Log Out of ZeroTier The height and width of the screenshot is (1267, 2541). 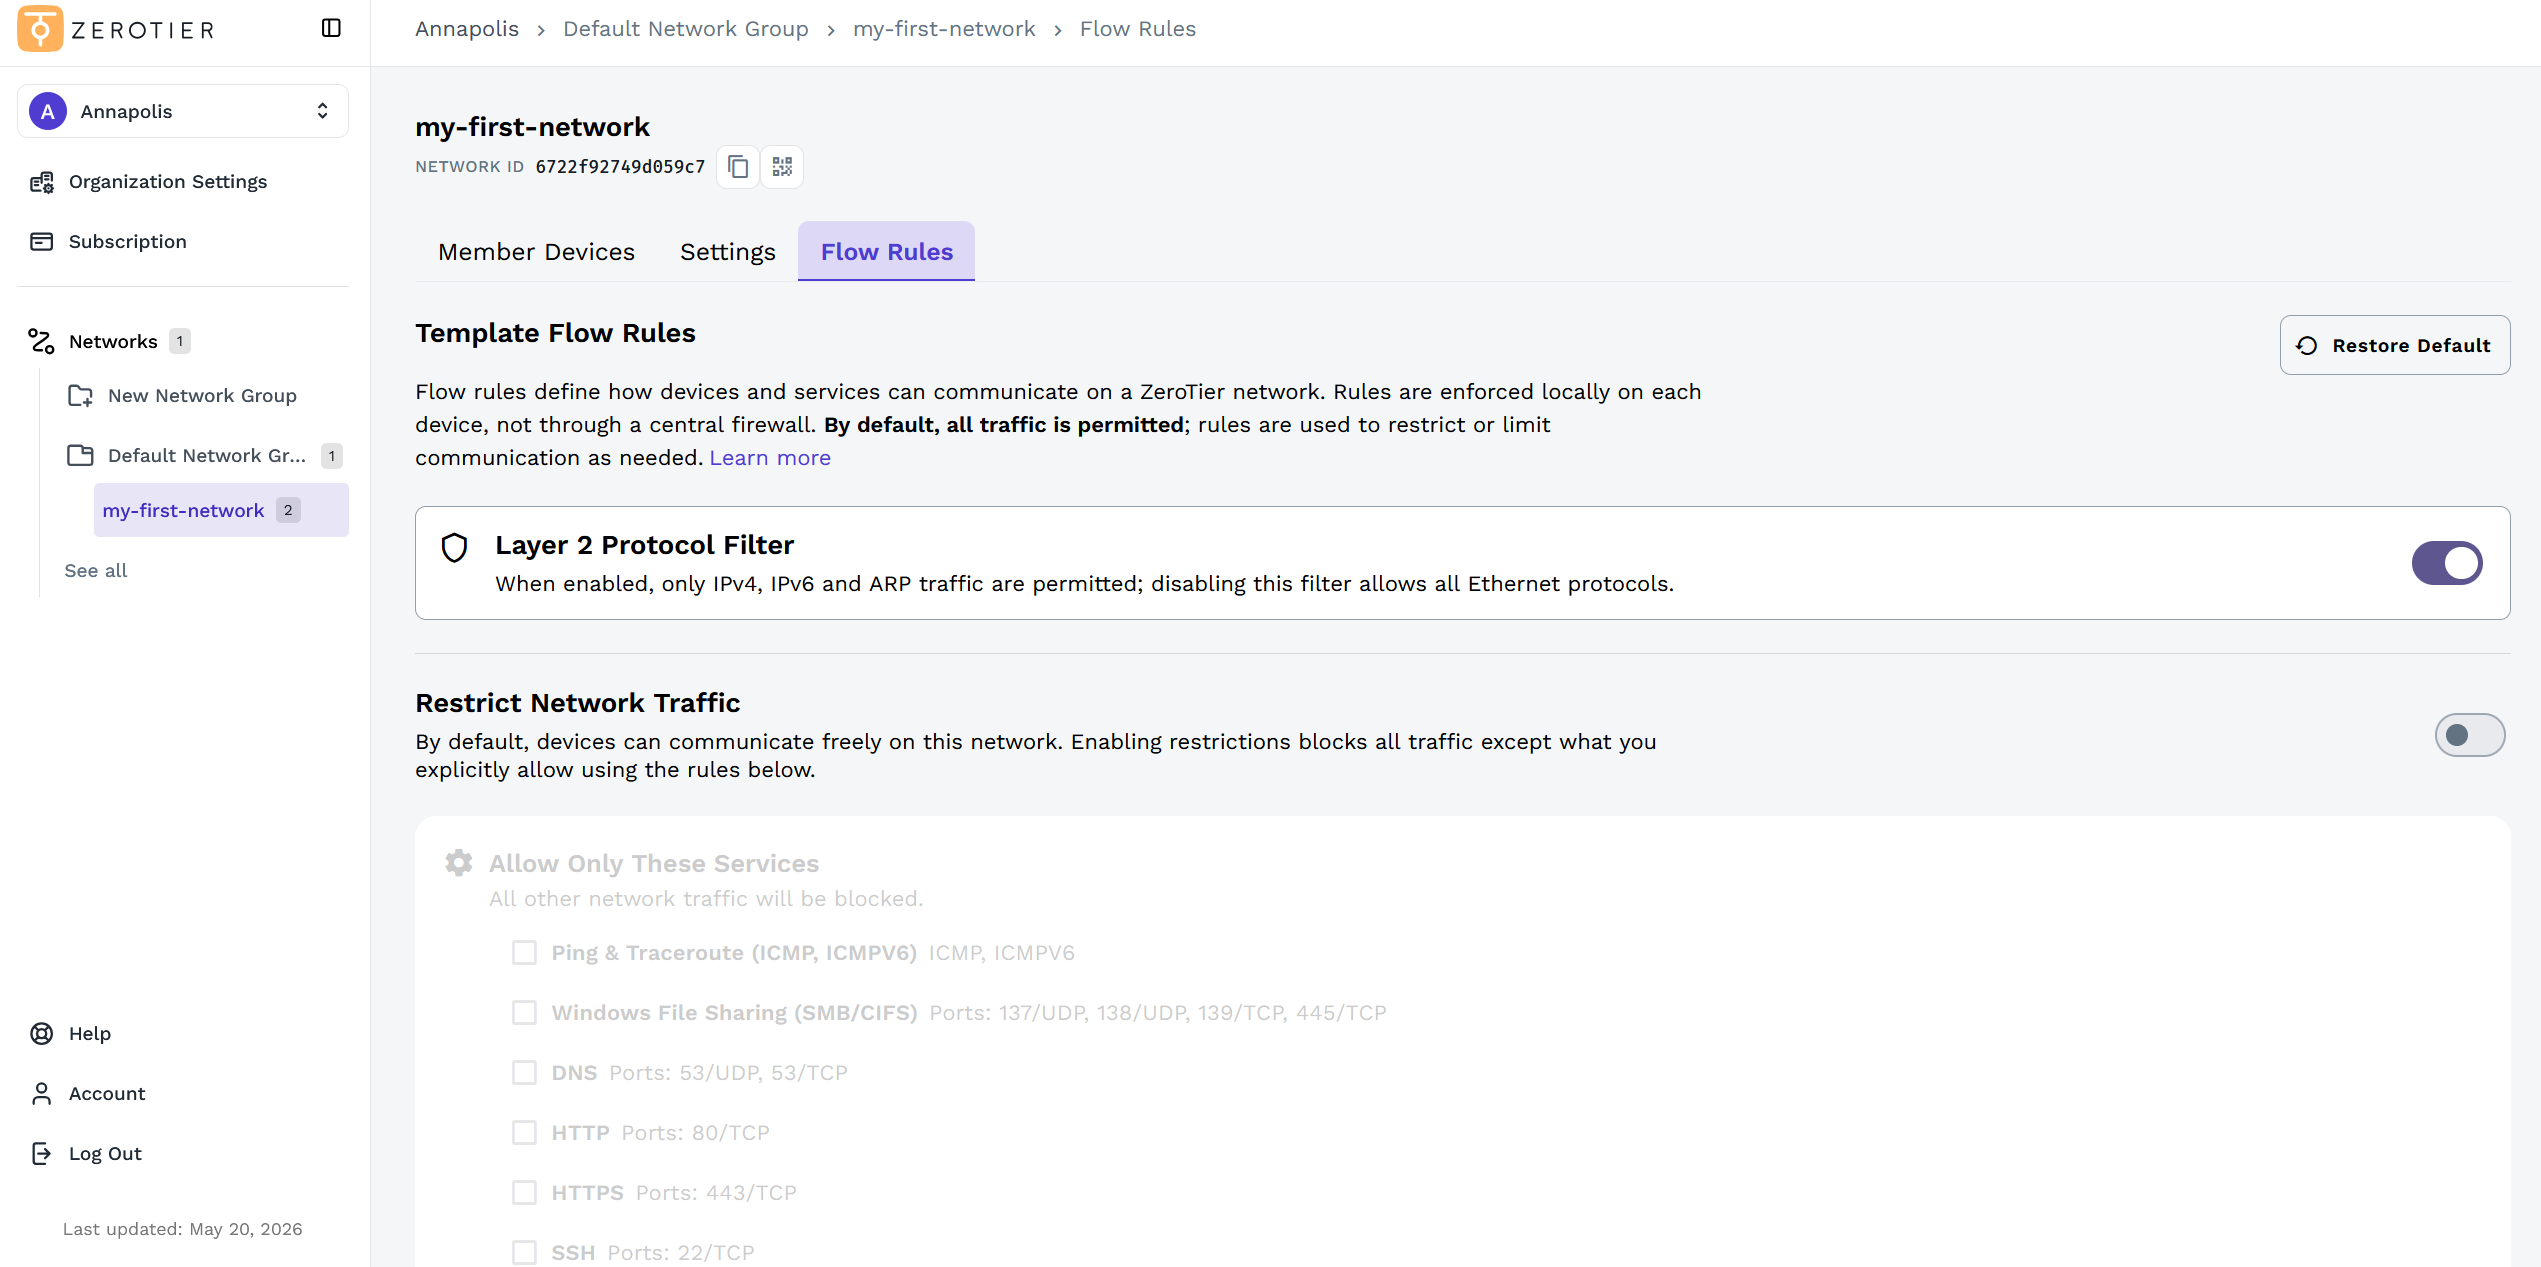tap(105, 1154)
